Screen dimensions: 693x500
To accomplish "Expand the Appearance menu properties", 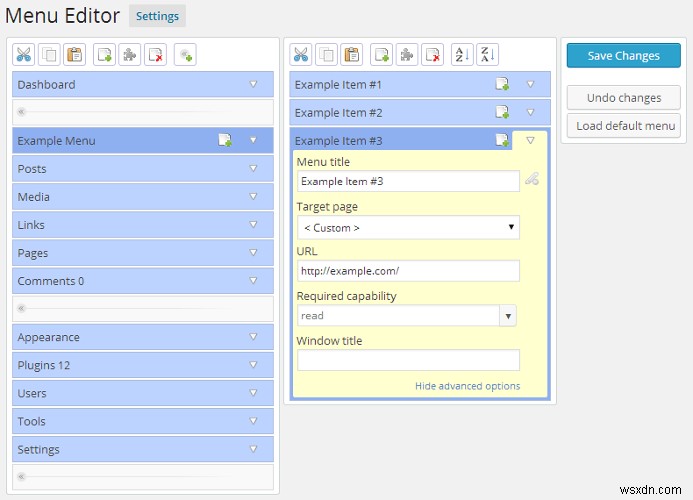I will click(253, 336).
